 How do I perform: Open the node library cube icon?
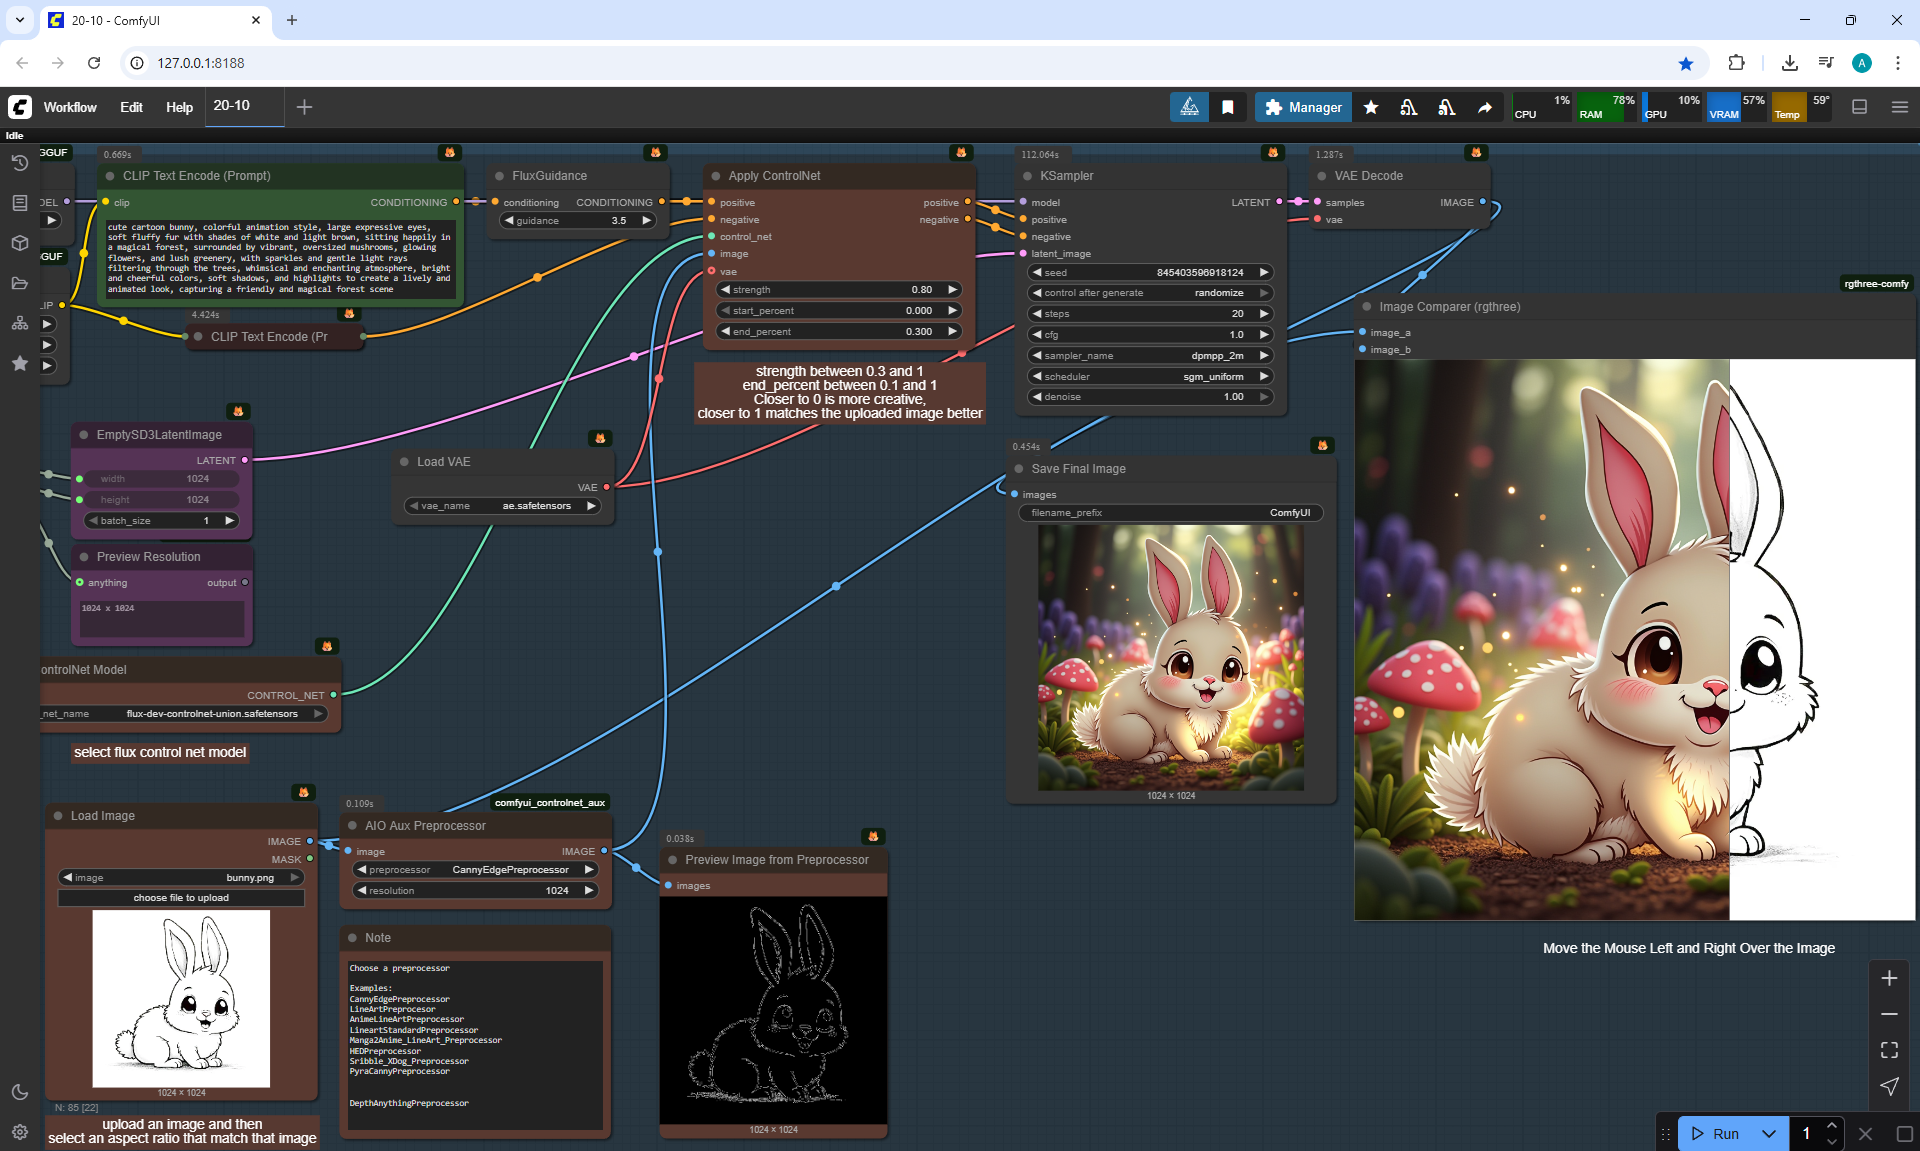(19, 243)
